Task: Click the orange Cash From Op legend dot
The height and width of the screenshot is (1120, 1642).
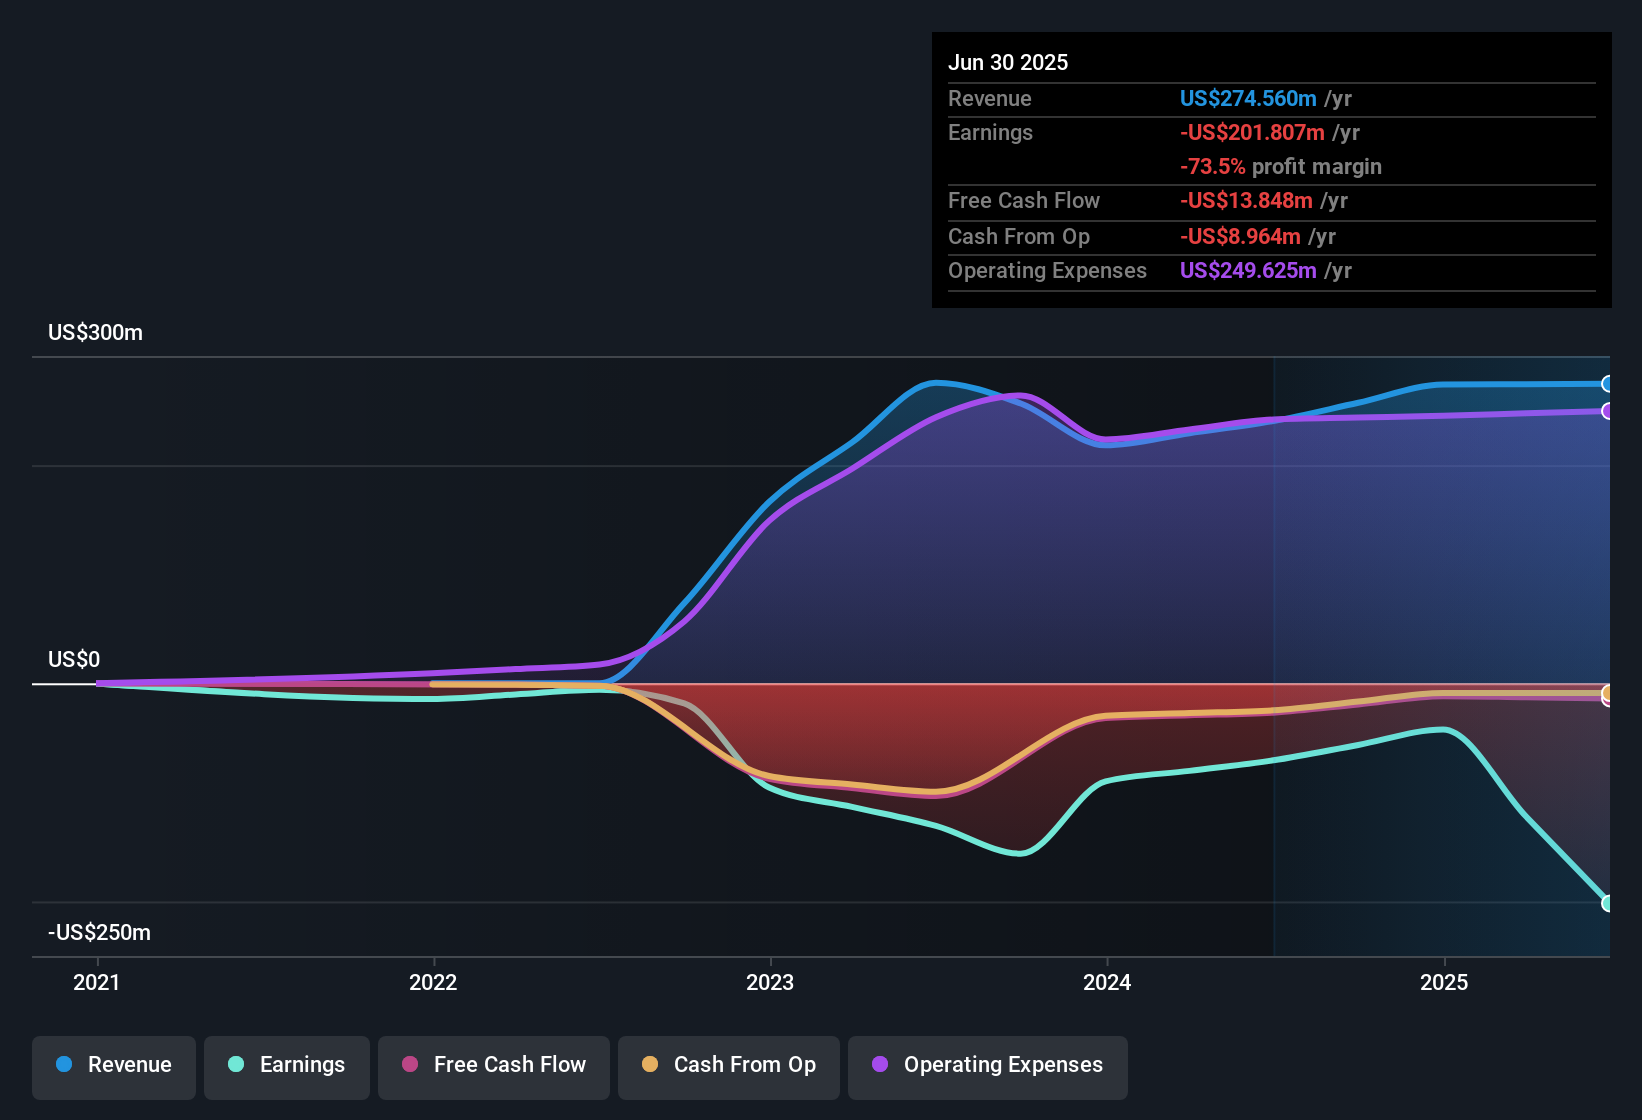Action: pyautogui.click(x=650, y=1065)
